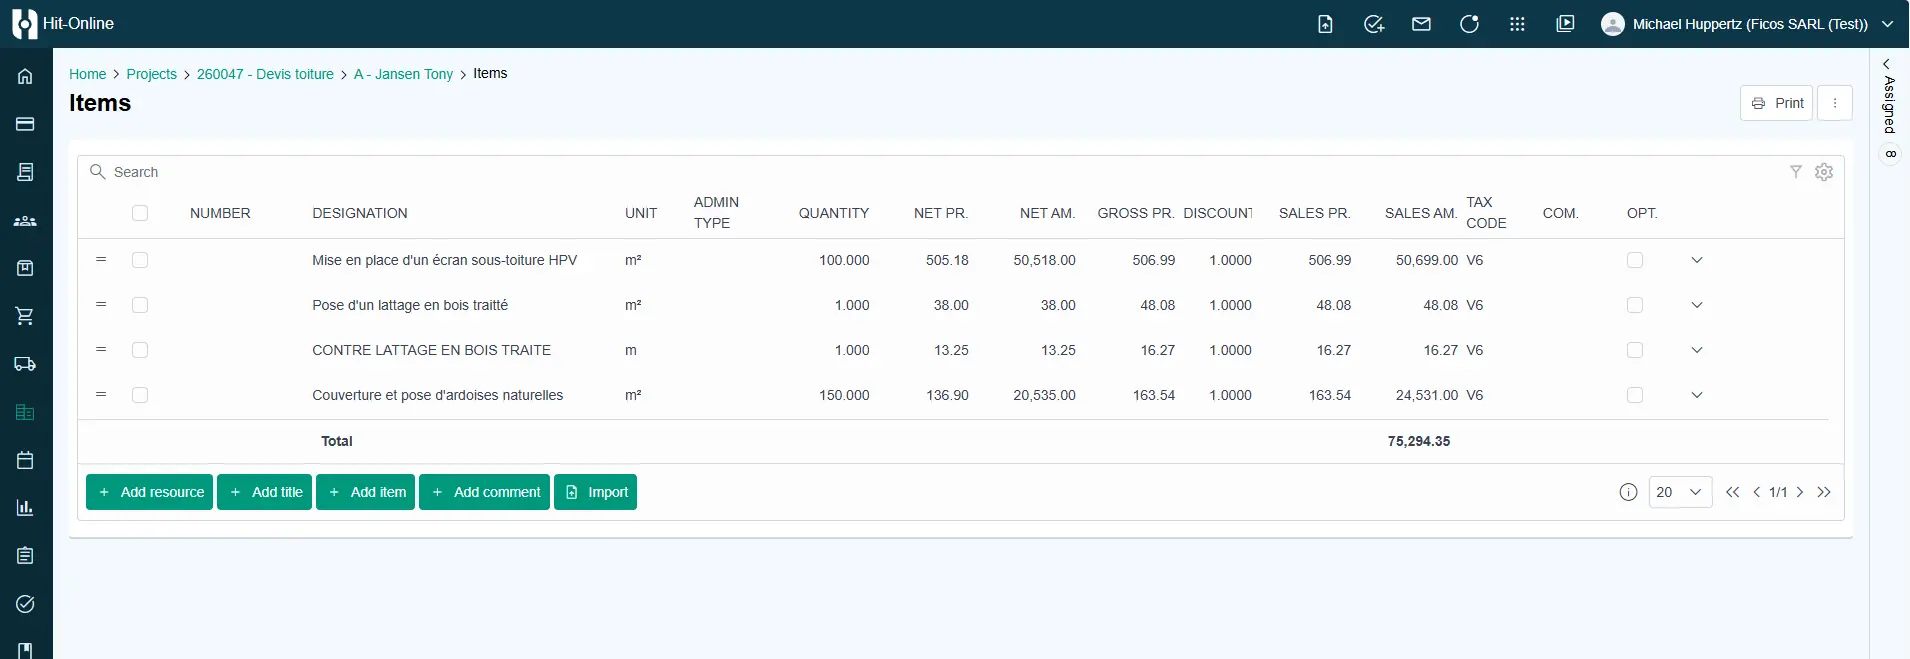Open the mail envelope icon in the header

(x=1421, y=24)
